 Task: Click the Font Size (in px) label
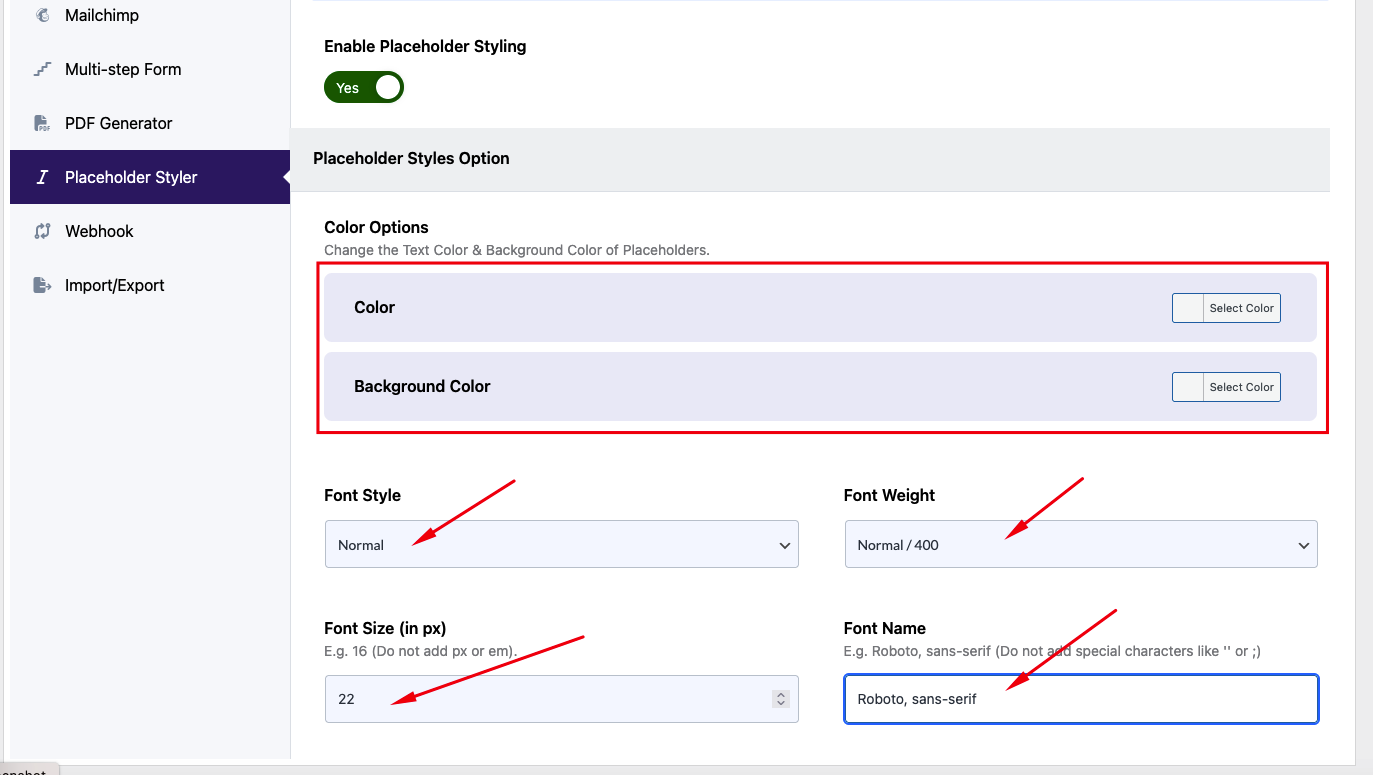385,628
